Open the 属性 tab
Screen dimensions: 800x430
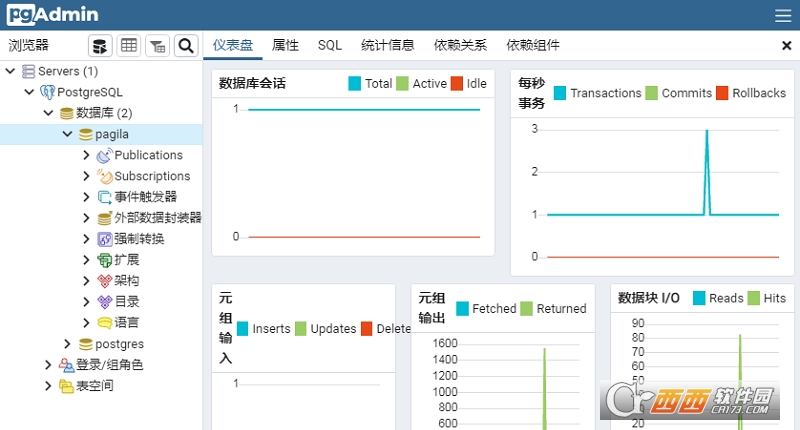tap(285, 45)
